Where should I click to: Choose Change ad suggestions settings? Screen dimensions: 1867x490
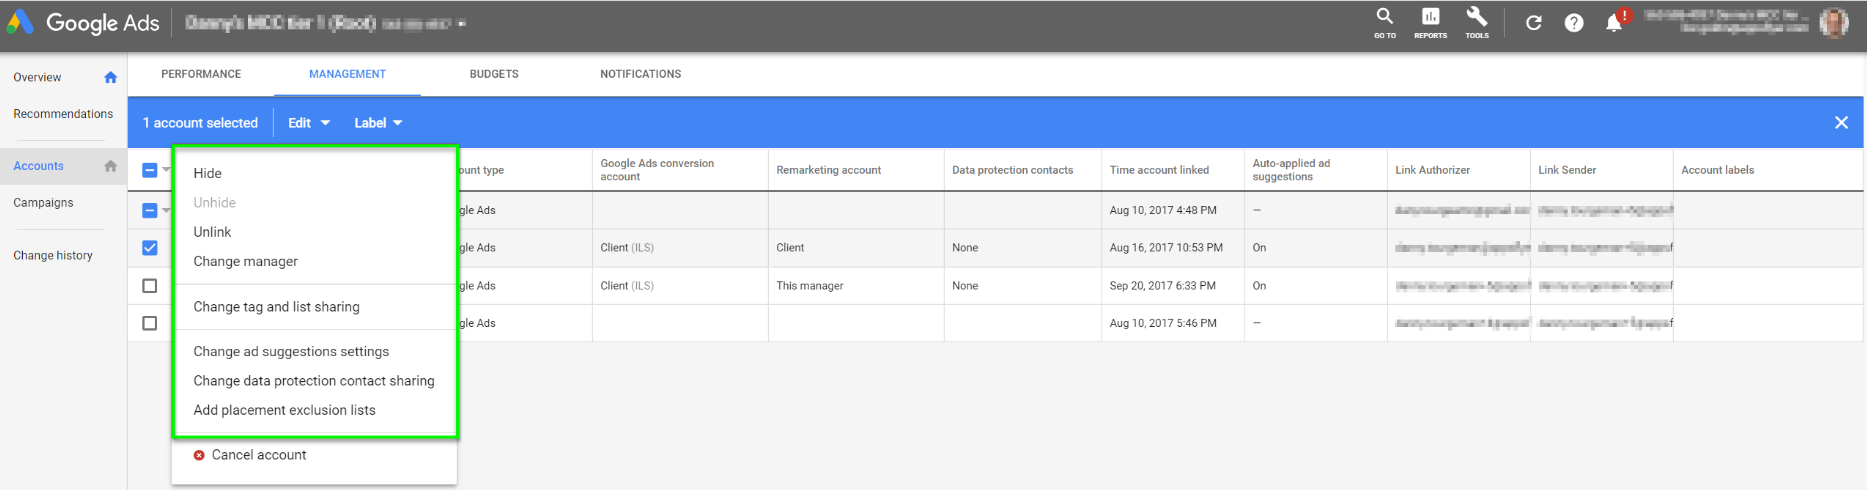[291, 352]
